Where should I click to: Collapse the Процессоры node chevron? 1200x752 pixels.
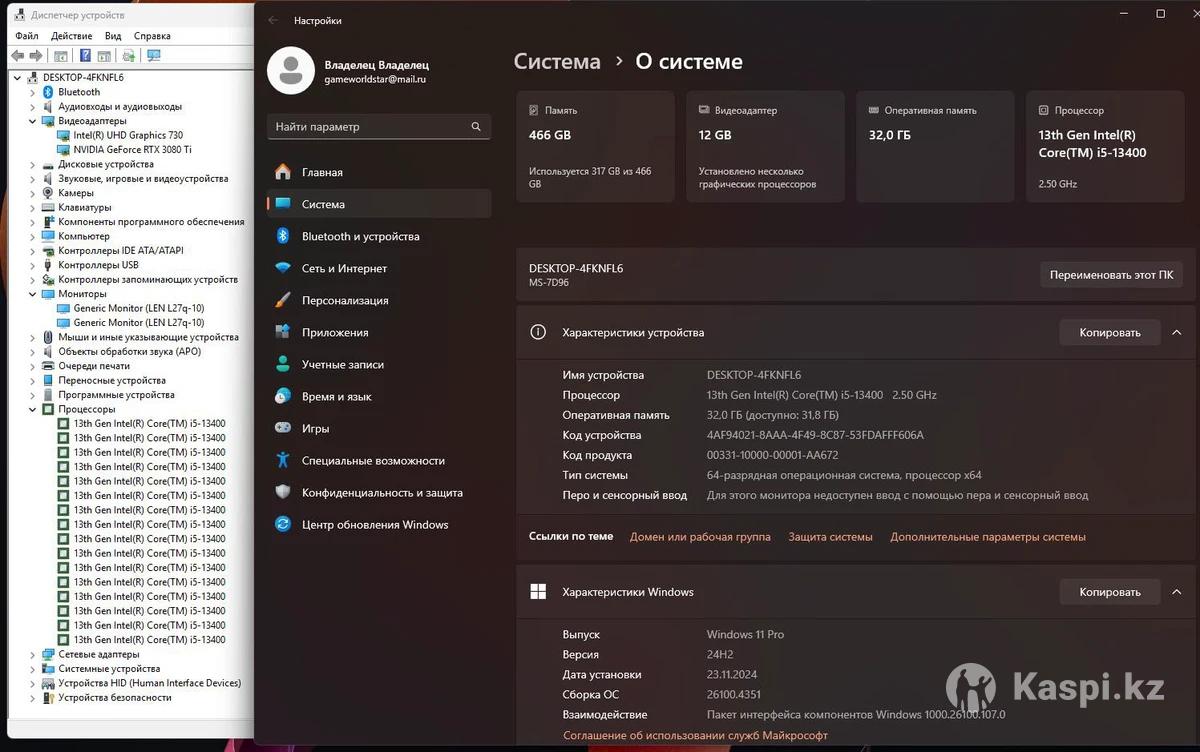coord(33,409)
